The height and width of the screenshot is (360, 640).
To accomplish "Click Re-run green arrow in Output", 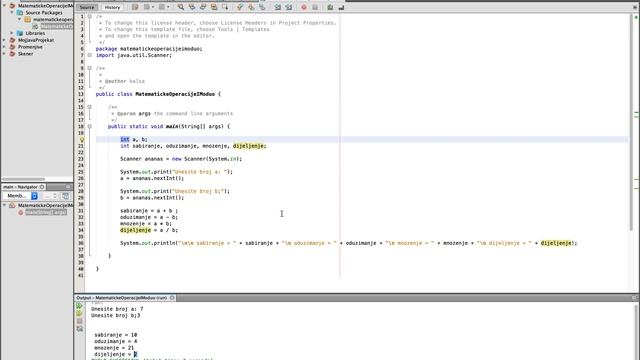I will coord(79,306).
